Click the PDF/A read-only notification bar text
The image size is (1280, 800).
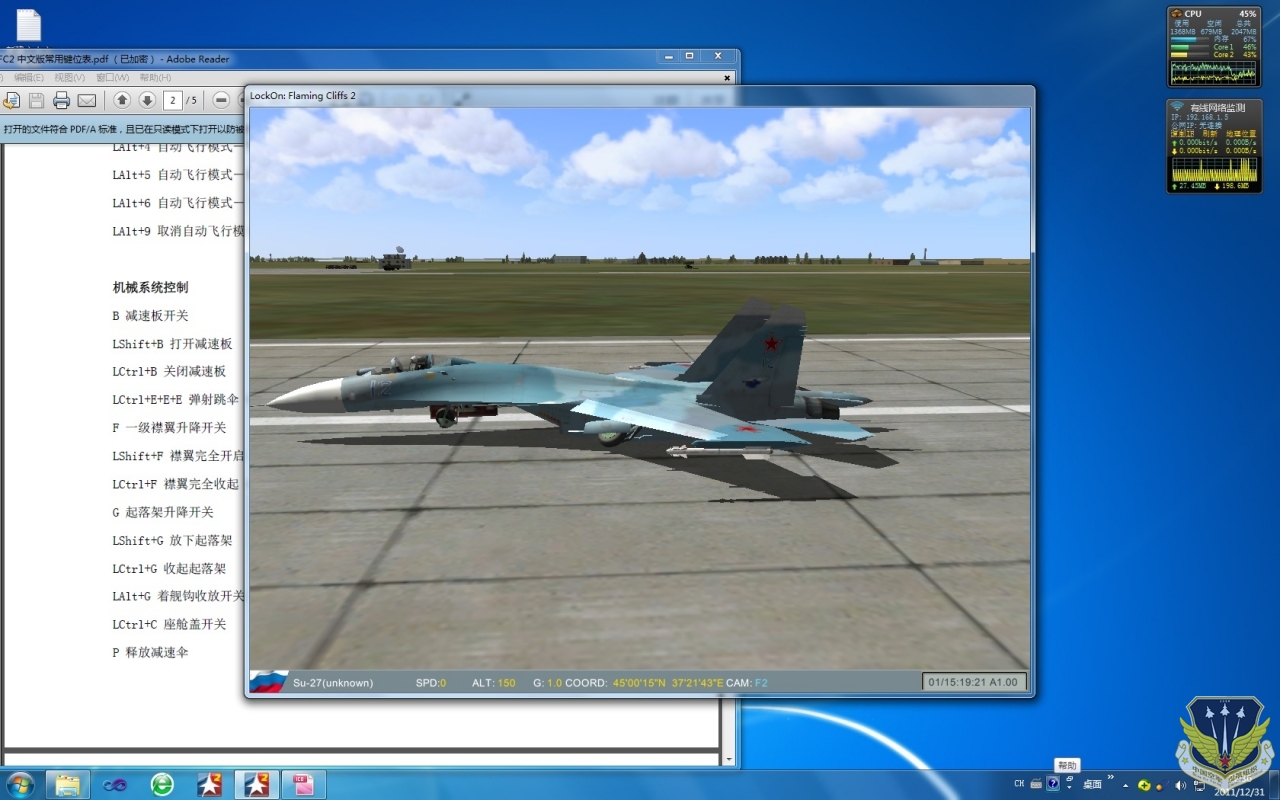123,129
